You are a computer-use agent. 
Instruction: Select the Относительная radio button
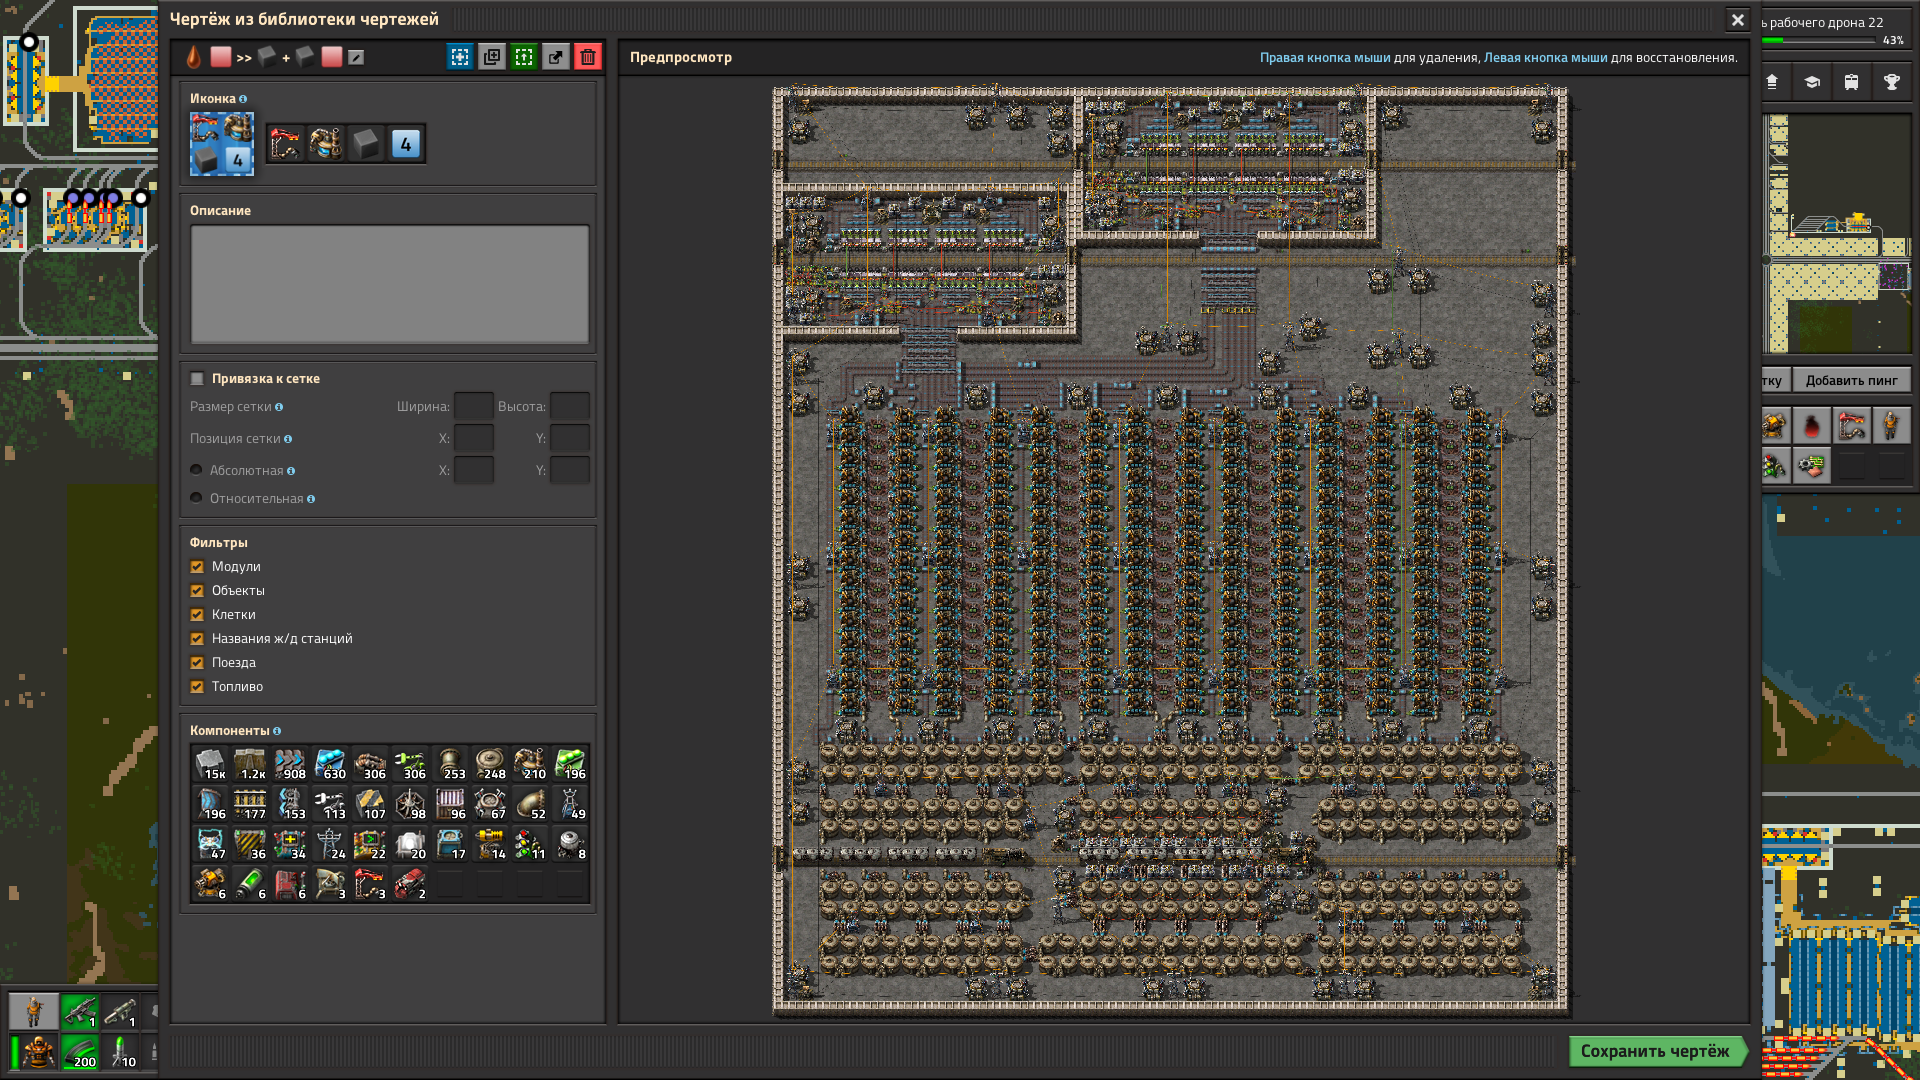pyautogui.click(x=197, y=499)
